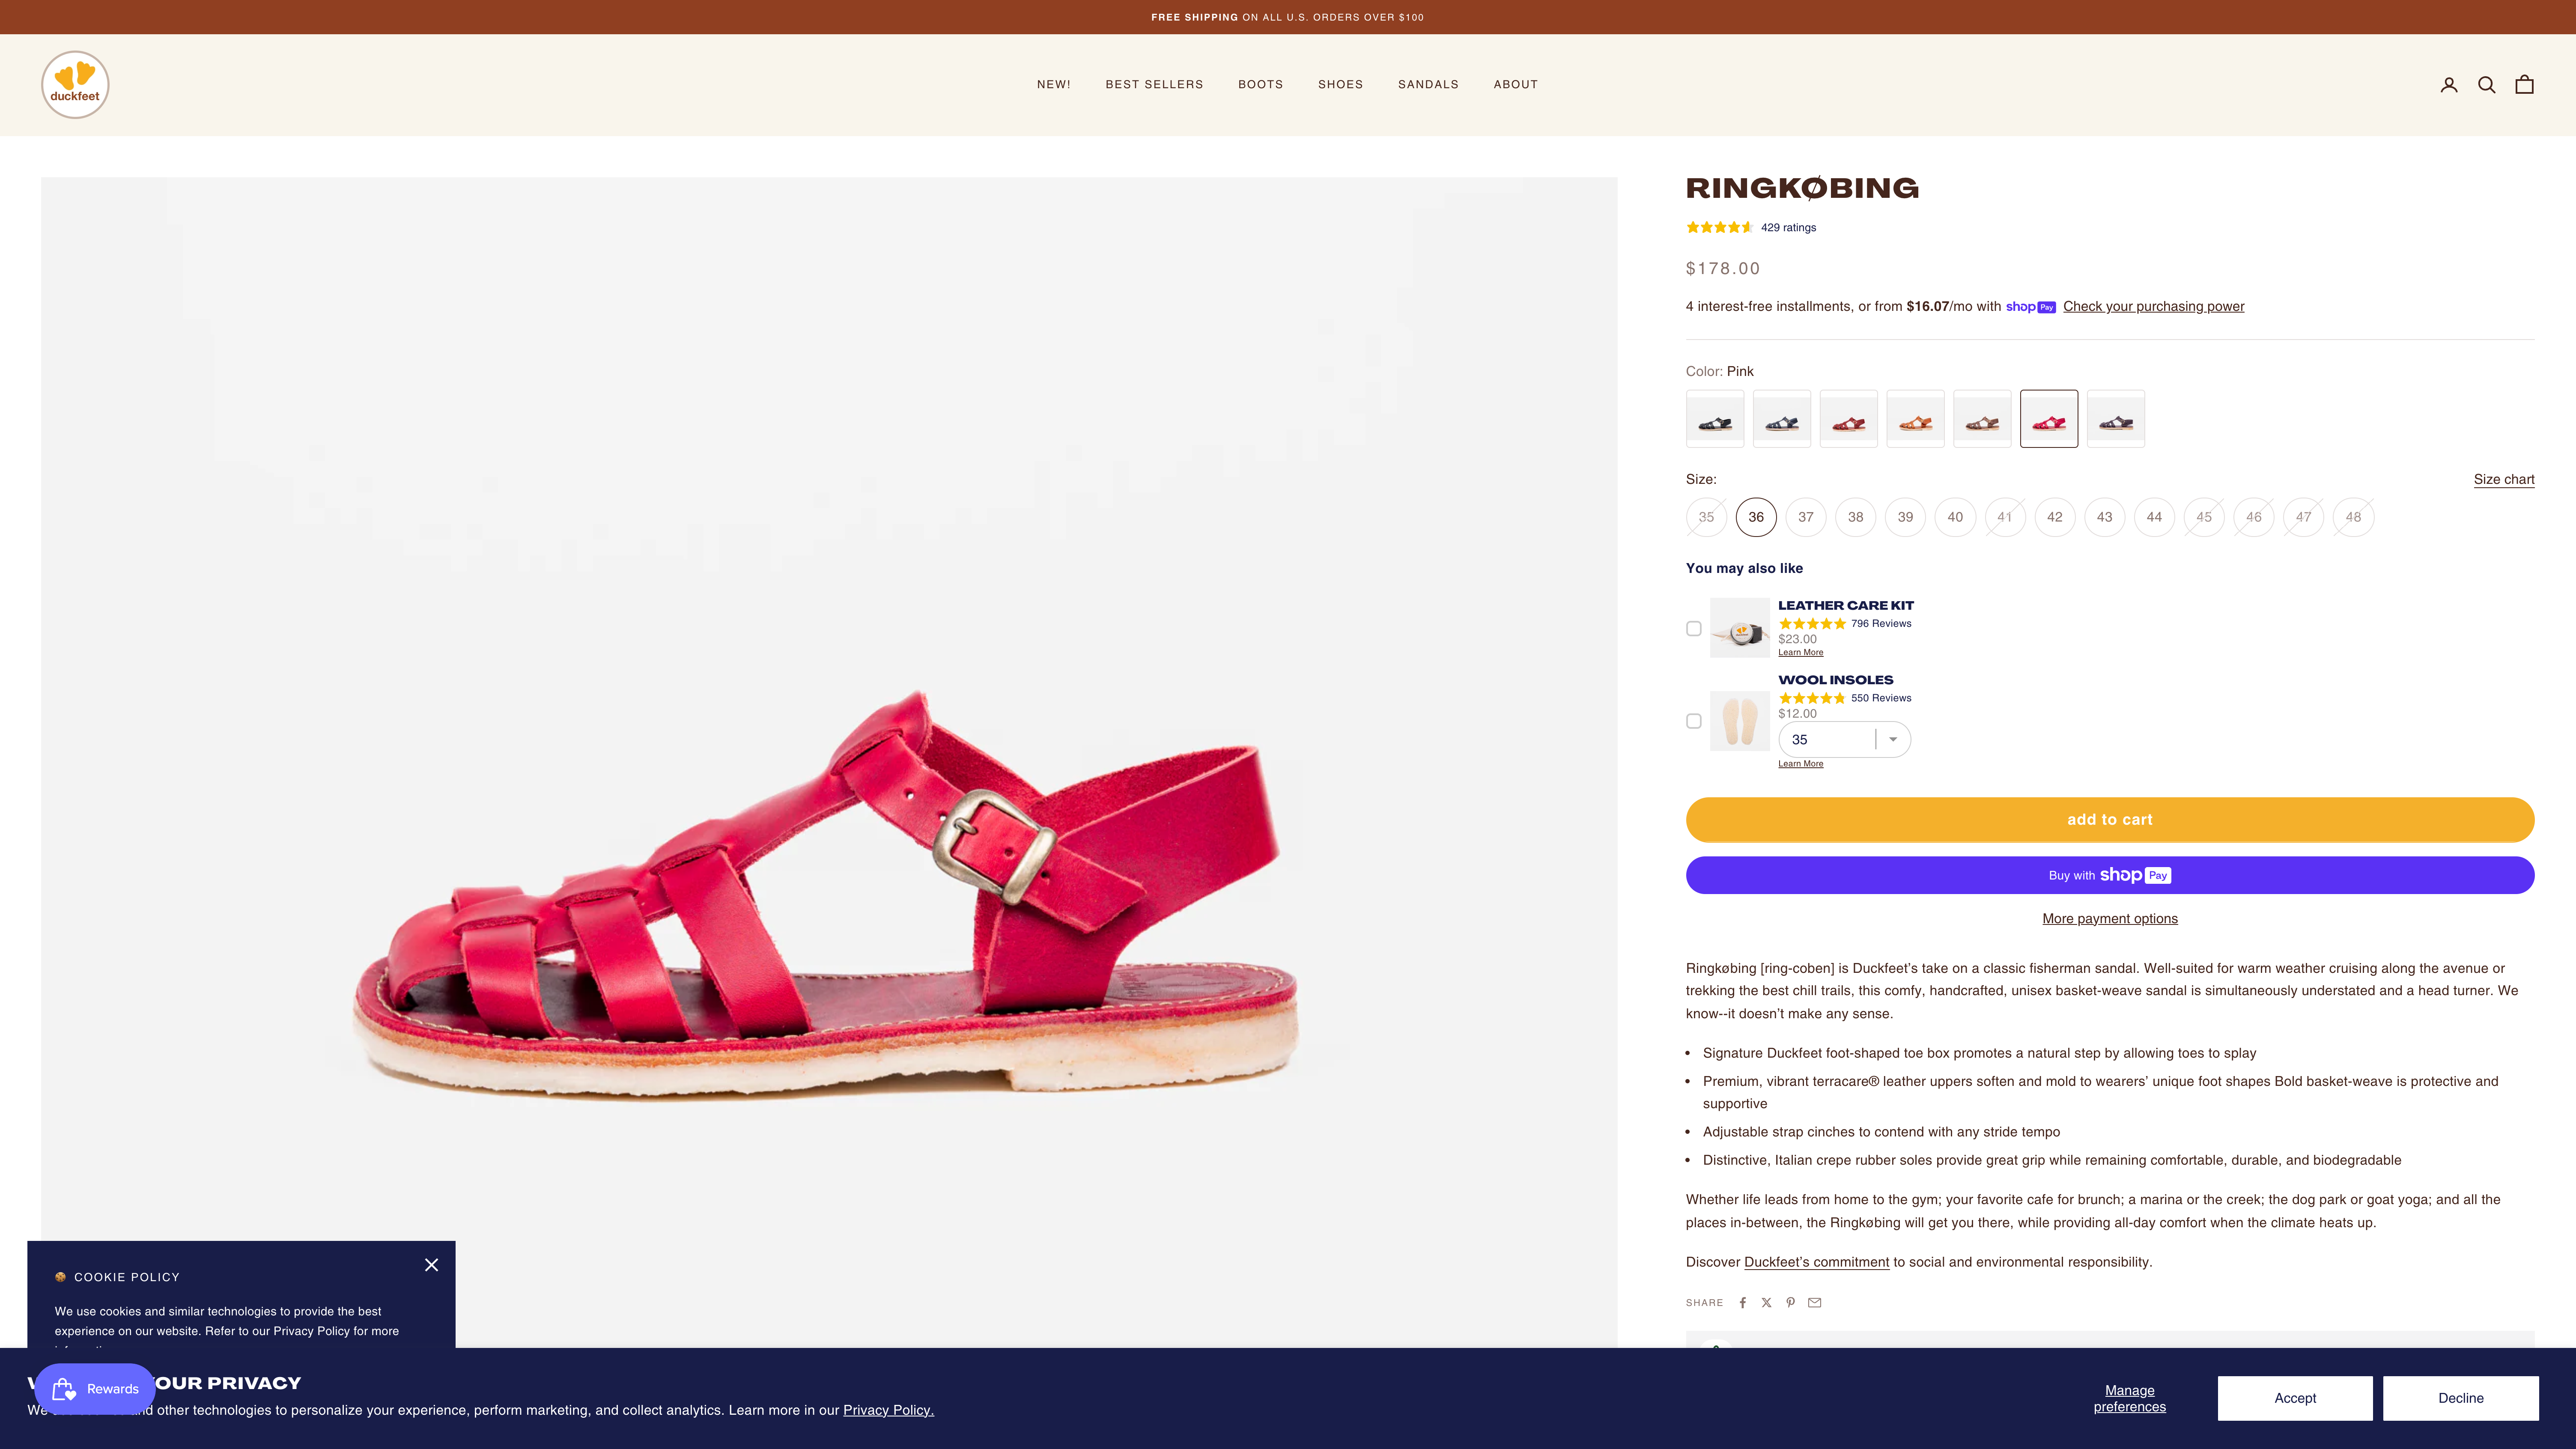Open Duckfeet's commitment link
The width and height of the screenshot is (2576, 1449).
coord(1817,1262)
